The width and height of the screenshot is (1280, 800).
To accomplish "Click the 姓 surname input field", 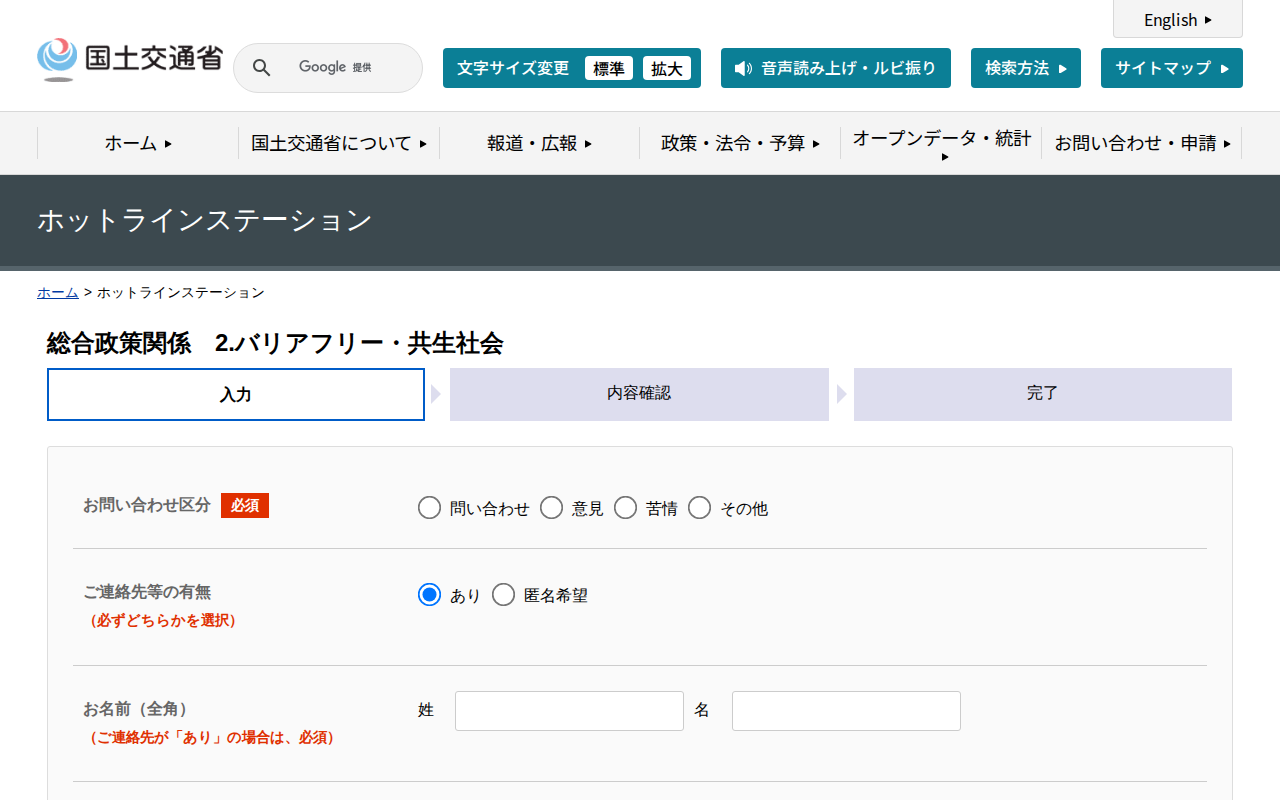I will pyautogui.click(x=569, y=711).
